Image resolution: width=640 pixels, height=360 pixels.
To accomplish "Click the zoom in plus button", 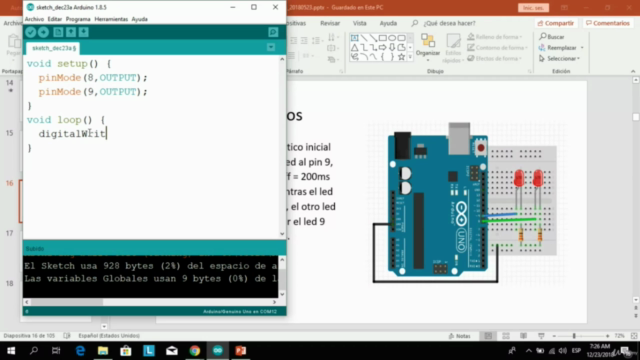I will [607, 336].
